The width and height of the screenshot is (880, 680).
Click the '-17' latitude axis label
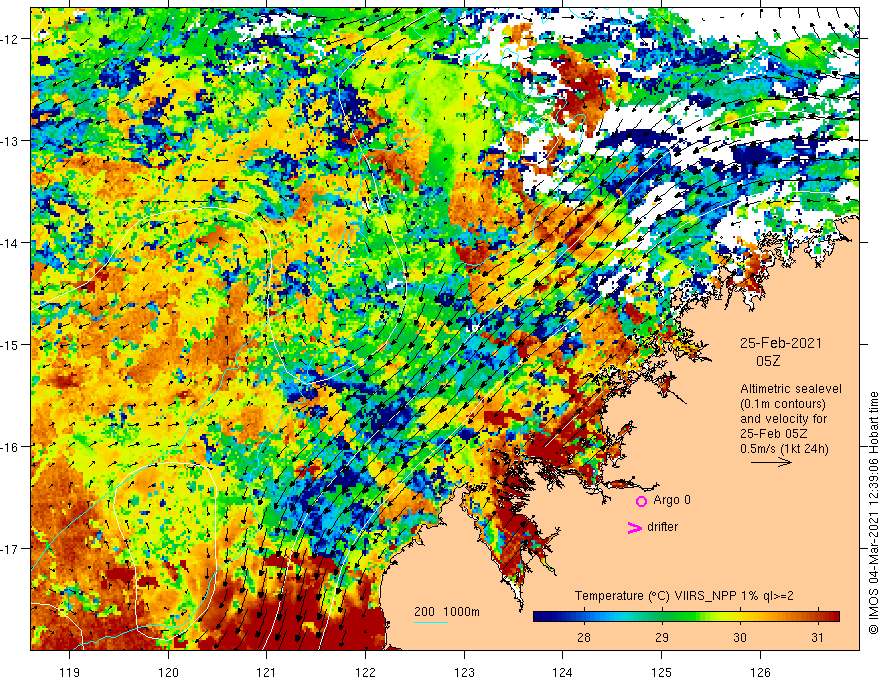[10, 548]
